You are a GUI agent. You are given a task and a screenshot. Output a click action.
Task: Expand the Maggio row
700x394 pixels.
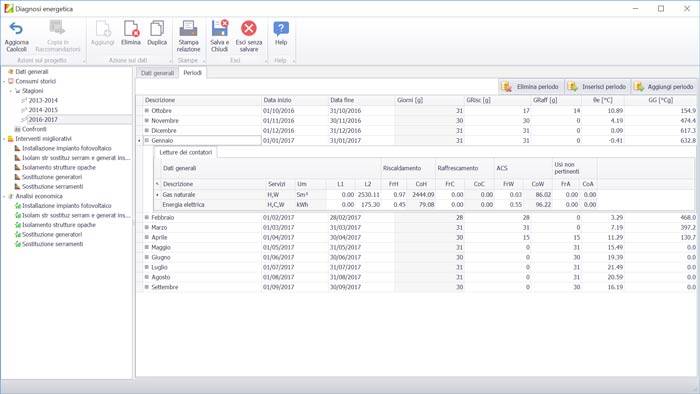[x=146, y=247]
